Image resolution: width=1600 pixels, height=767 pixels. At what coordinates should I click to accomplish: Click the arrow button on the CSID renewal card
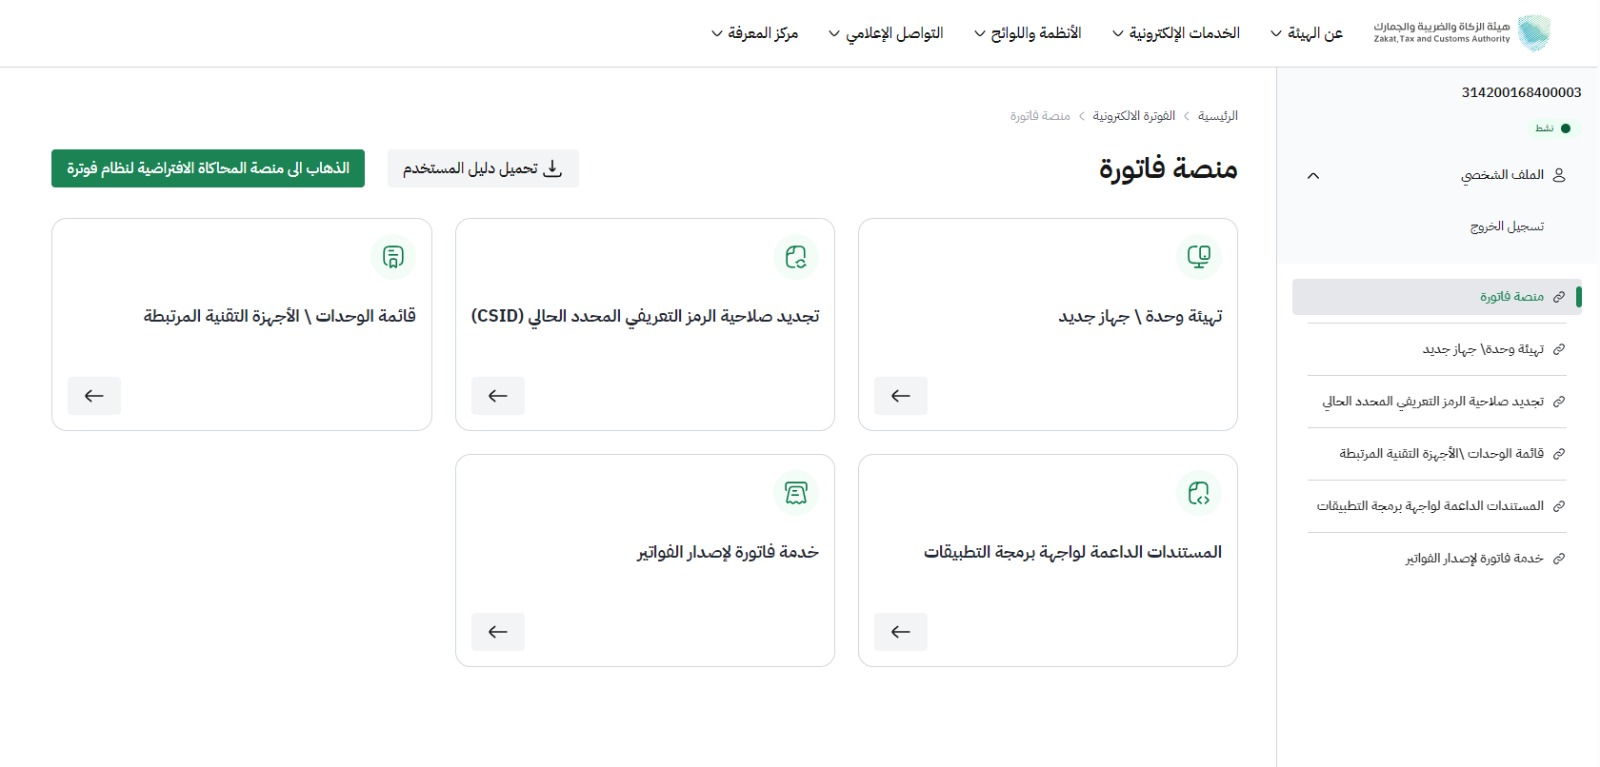click(x=498, y=396)
